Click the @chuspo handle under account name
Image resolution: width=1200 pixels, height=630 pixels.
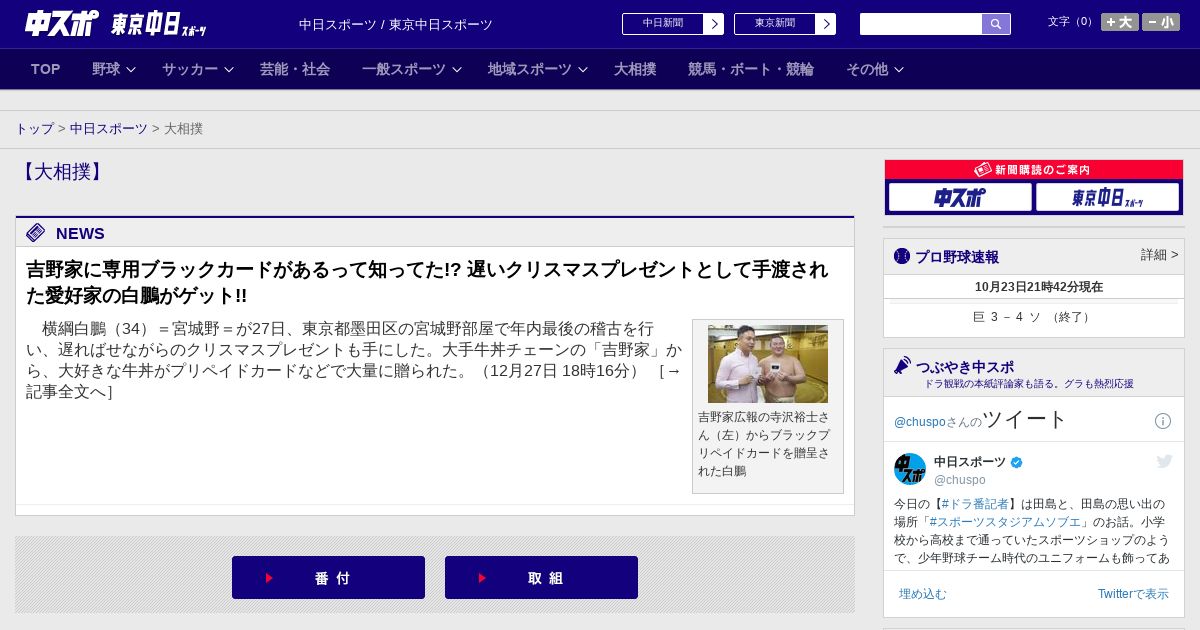(x=960, y=480)
